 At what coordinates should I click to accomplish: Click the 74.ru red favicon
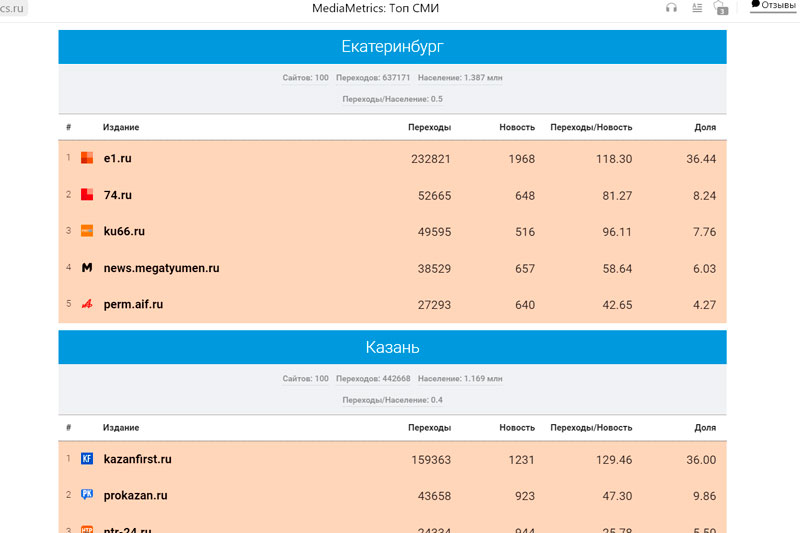pos(87,195)
